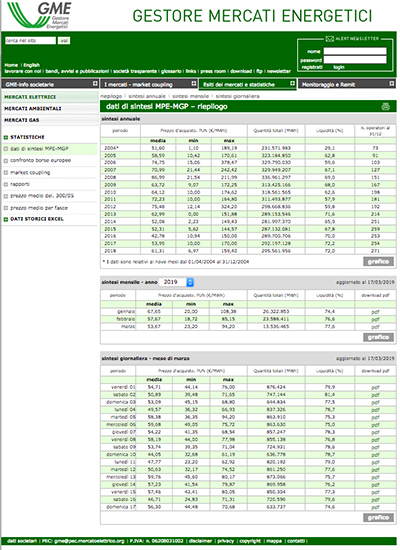This screenshot has width=400, height=550.
Task: Open disclaimer footer link
Action: [200, 541]
